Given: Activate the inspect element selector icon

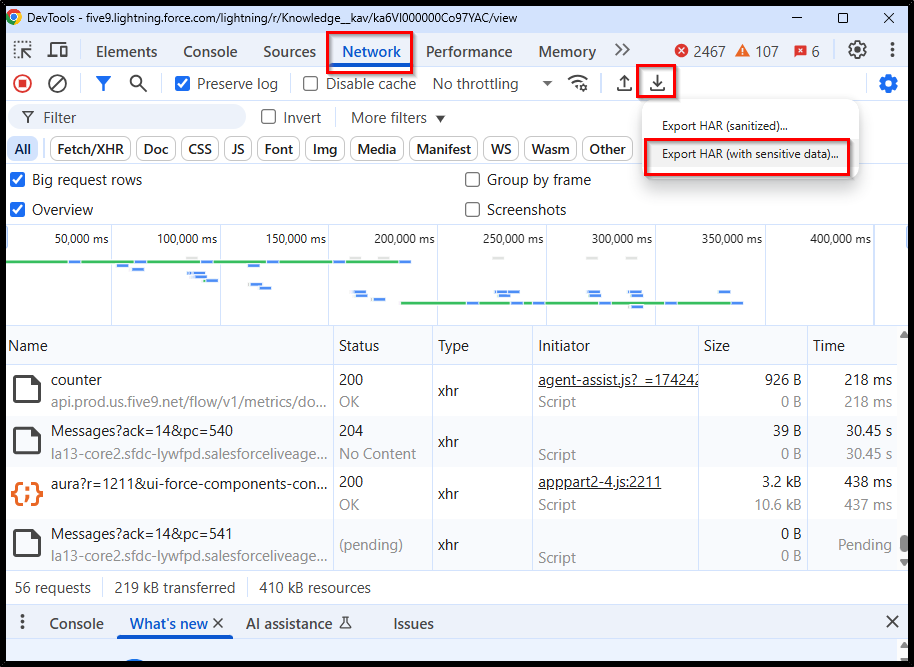Looking at the screenshot, I should point(23,51).
